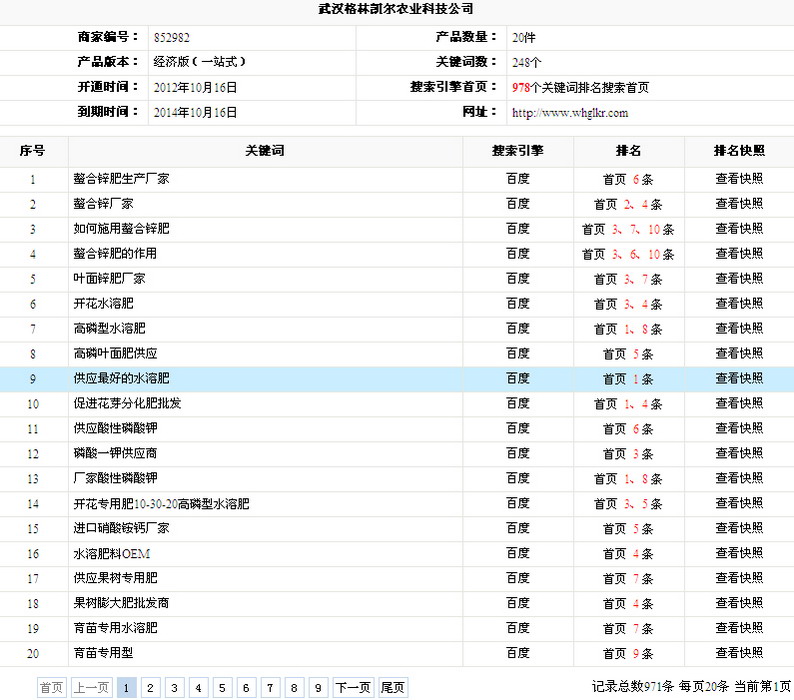Screen dimensions: 794x700
Task: Select keyword 开花专用肥10-30-20高磷型水溶肥
Action: coord(161,503)
